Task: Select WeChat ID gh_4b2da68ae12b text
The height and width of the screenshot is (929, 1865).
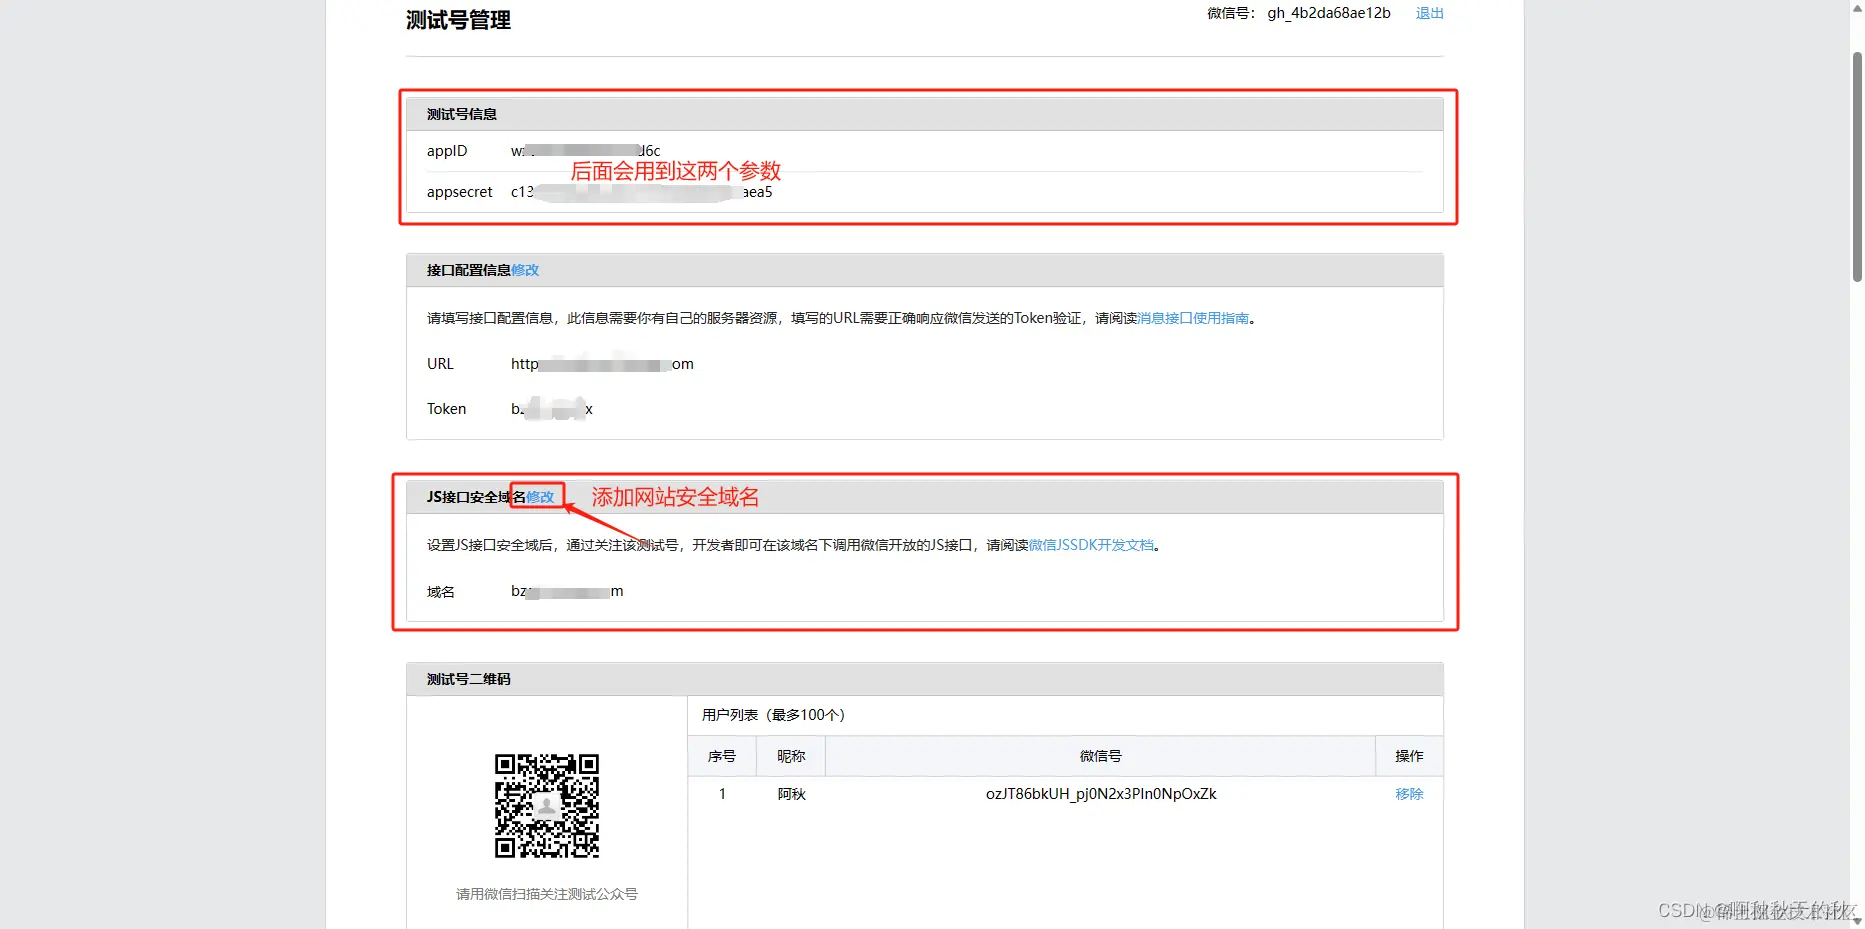Action: pyautogui.click(x=1329, y=13)
